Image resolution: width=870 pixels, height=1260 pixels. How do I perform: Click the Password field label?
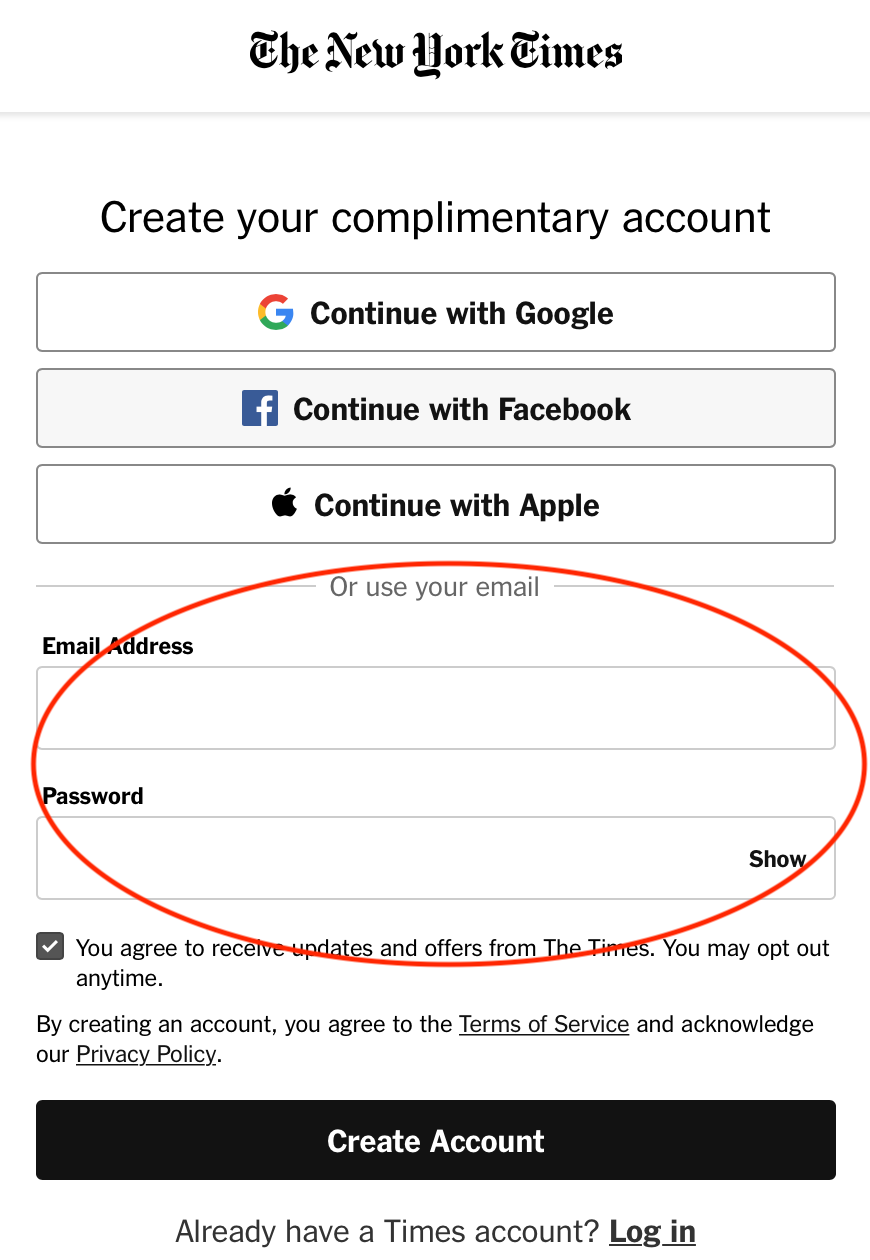coord(93,796)
